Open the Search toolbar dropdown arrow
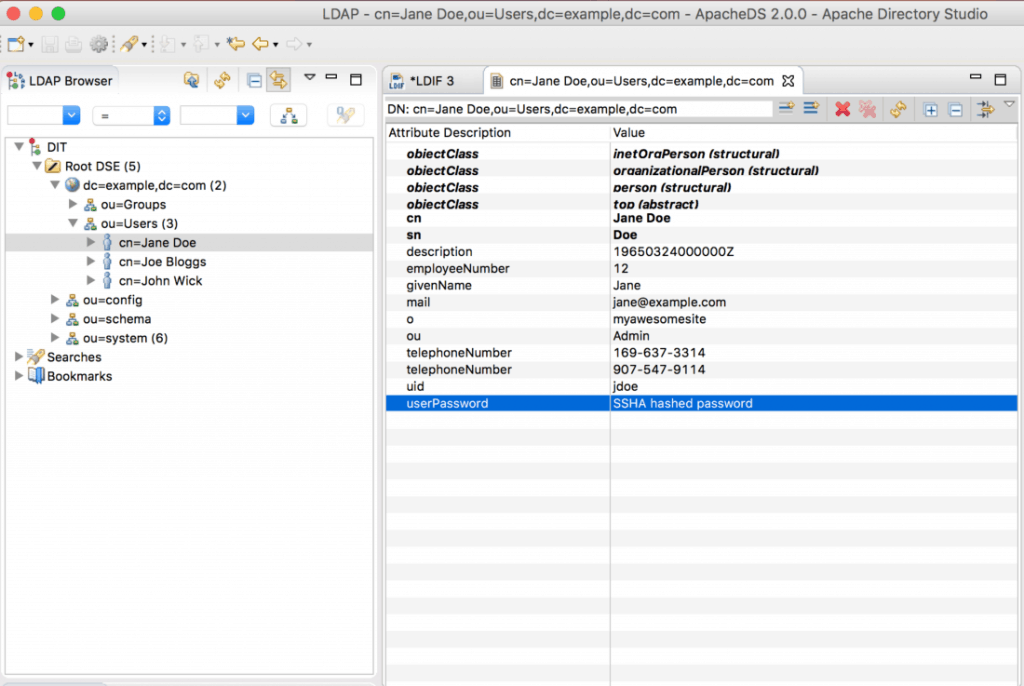The width and height of the screenshot is (1024, 686). pyautogui.click(x=144, y=45)
